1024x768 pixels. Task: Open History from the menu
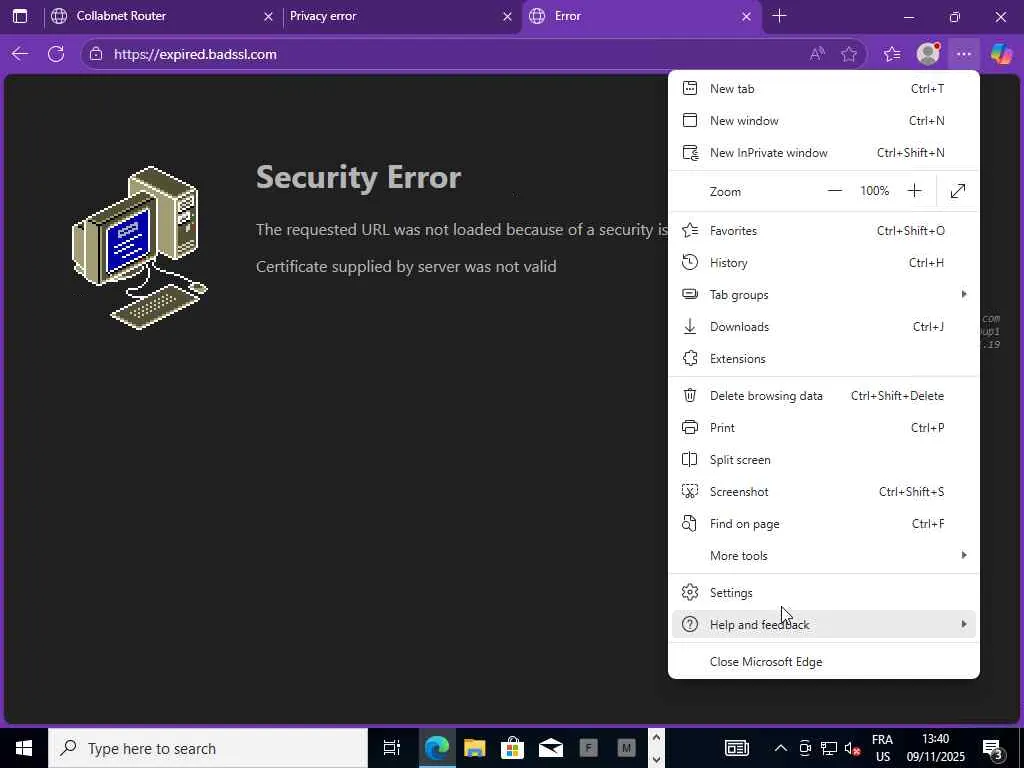pyautogui.click(x=824, y=263)
